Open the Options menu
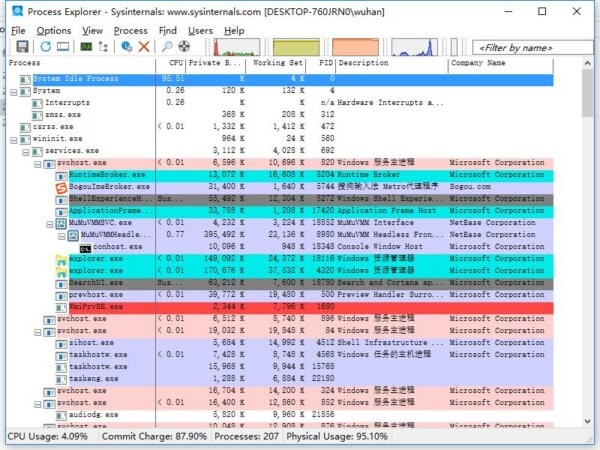The width and height of the screenshot is (600, 450). pyautogui.click(x=54, y=31)
